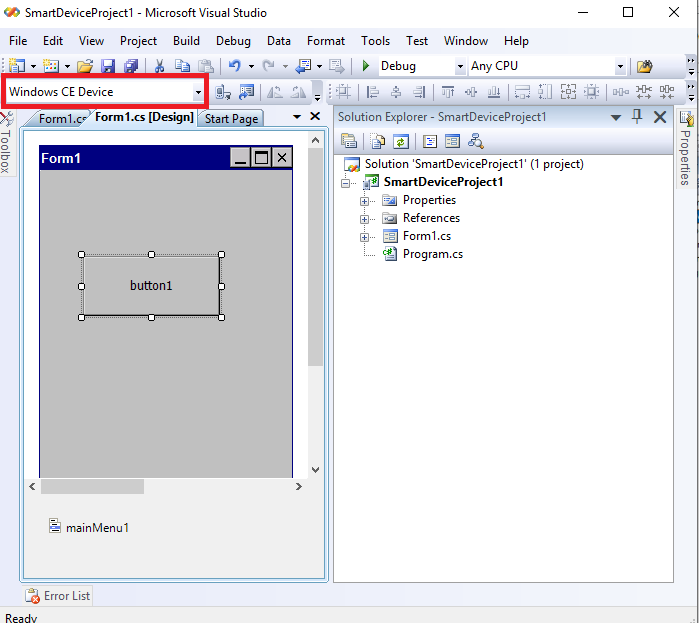Collapse the SmartDeviceProject1 project node
The height and width of the screenshot is (623, 699).
(345, 183)
